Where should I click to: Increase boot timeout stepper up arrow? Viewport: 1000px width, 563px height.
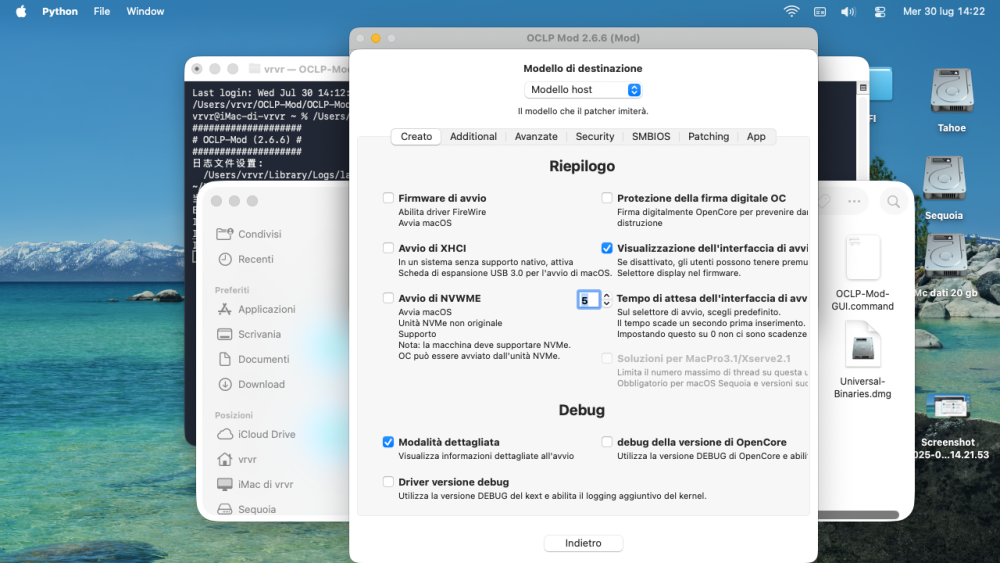click(x=607, y=295)
